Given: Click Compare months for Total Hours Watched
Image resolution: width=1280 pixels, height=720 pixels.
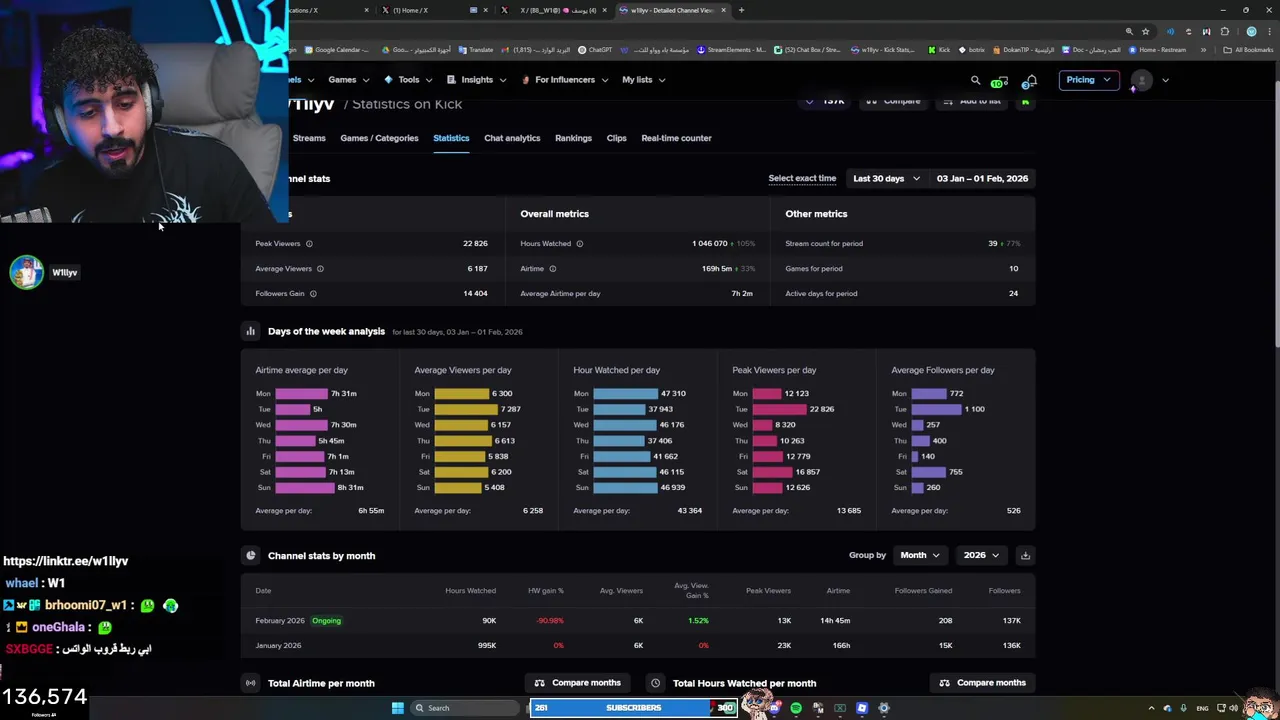Looking at the screenshot, I should click(x=982, y=683).
